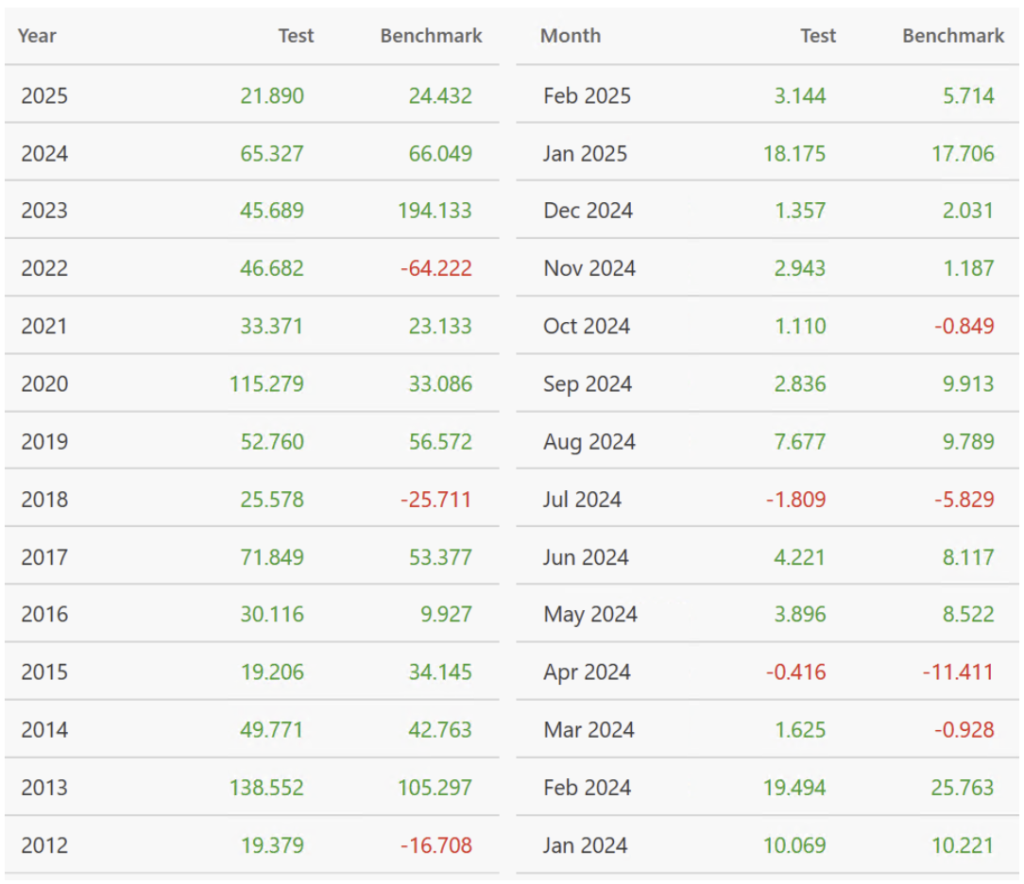The height and width of the screenshot is (884, 1024).
Task: Select the Feb 2025 month row label
Action: [587, 96]
